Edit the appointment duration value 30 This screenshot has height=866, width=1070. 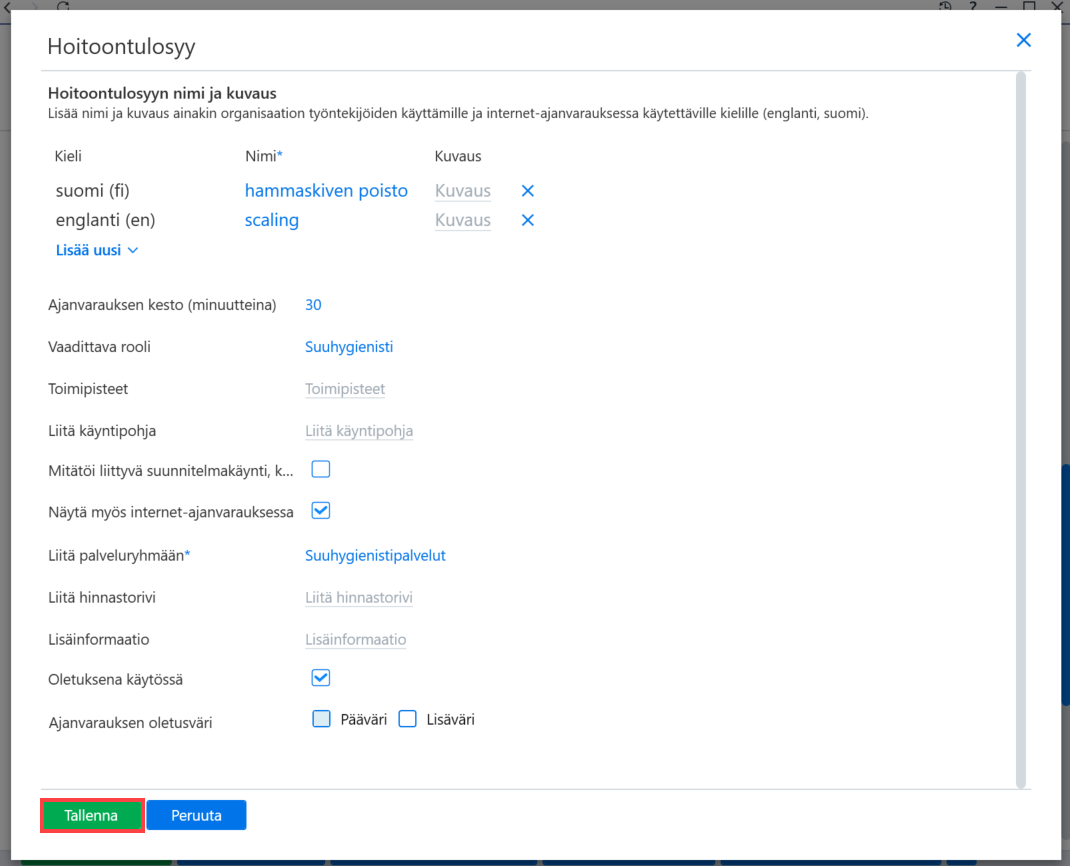pos(313,305)
